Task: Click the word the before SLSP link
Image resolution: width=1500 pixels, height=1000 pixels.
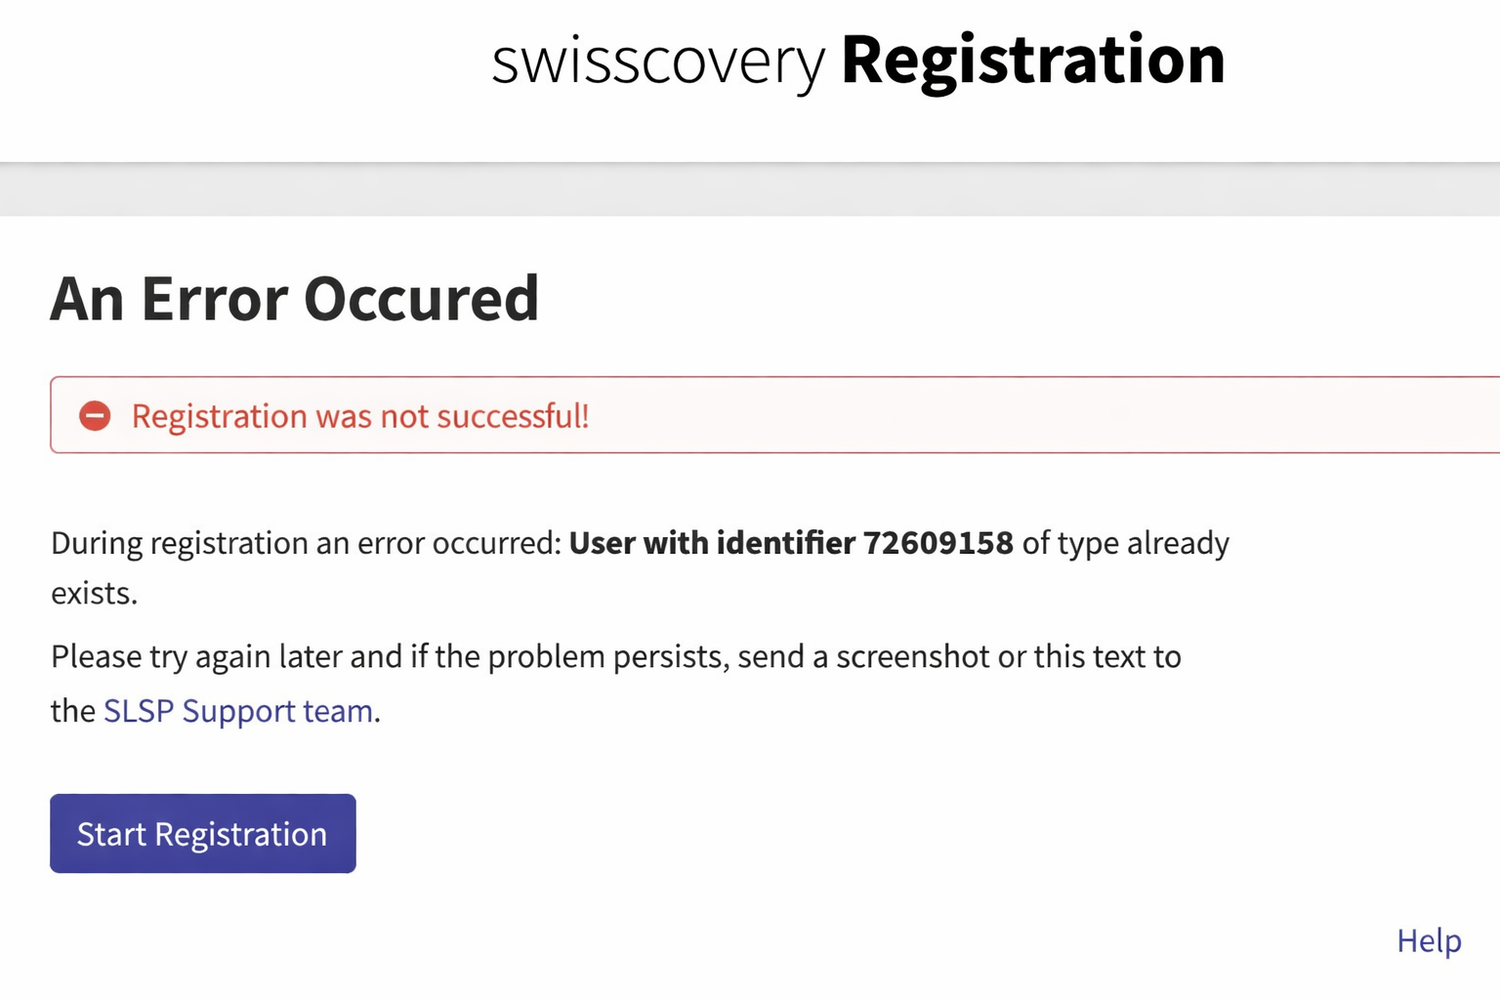Action: click(72, 711)
